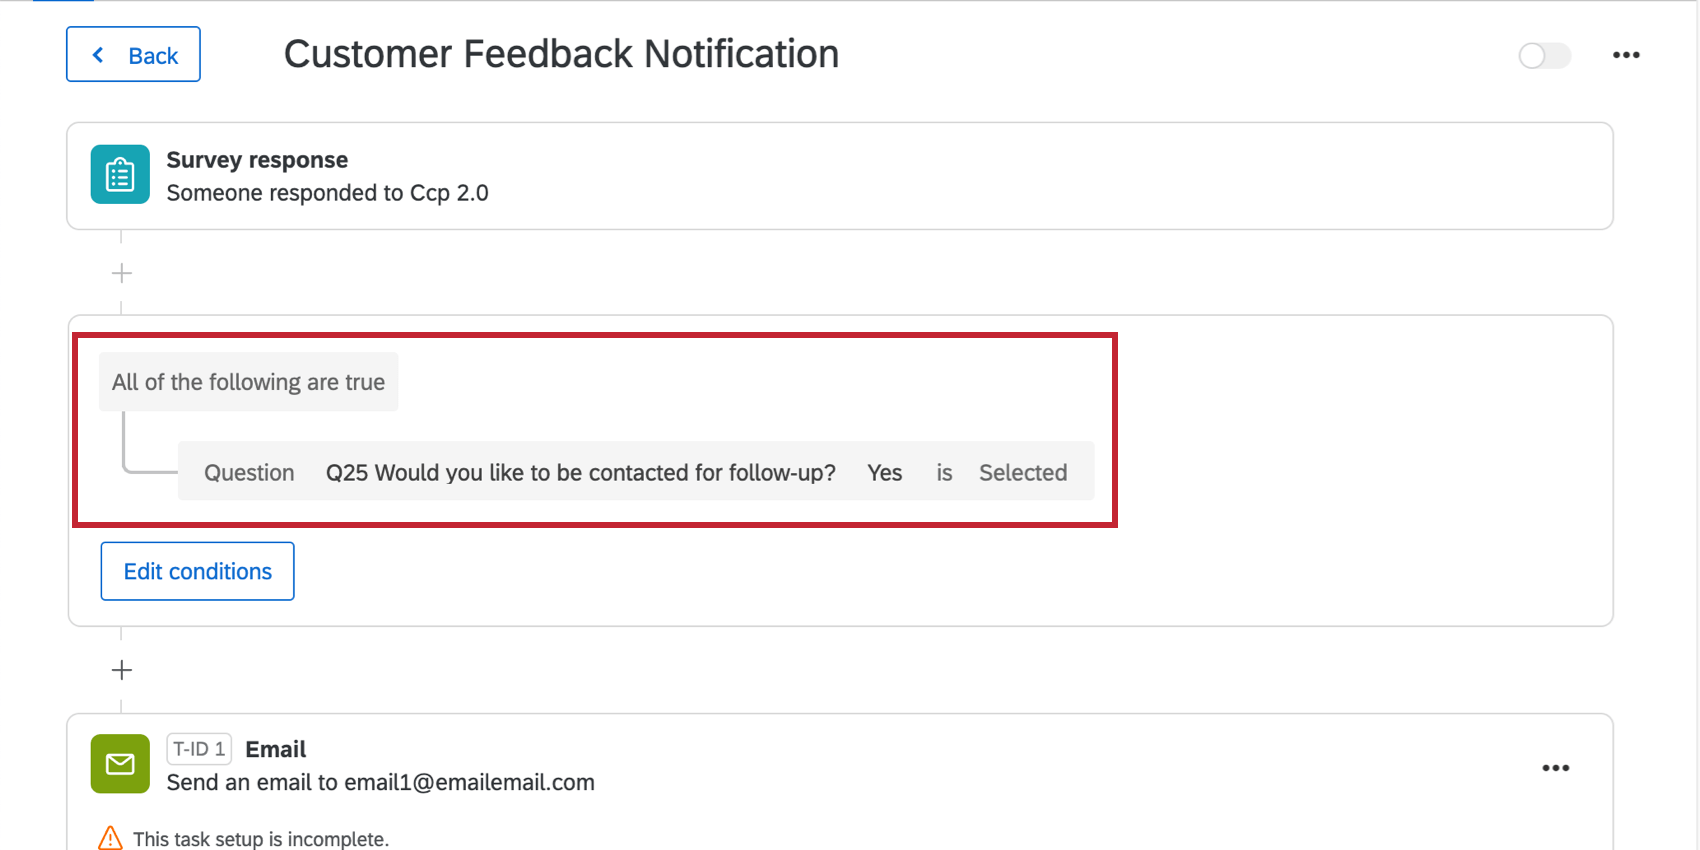Open the Email task title
This screenshot has width=1700, height=850.
pyautogui.click(x=276, y=749)
